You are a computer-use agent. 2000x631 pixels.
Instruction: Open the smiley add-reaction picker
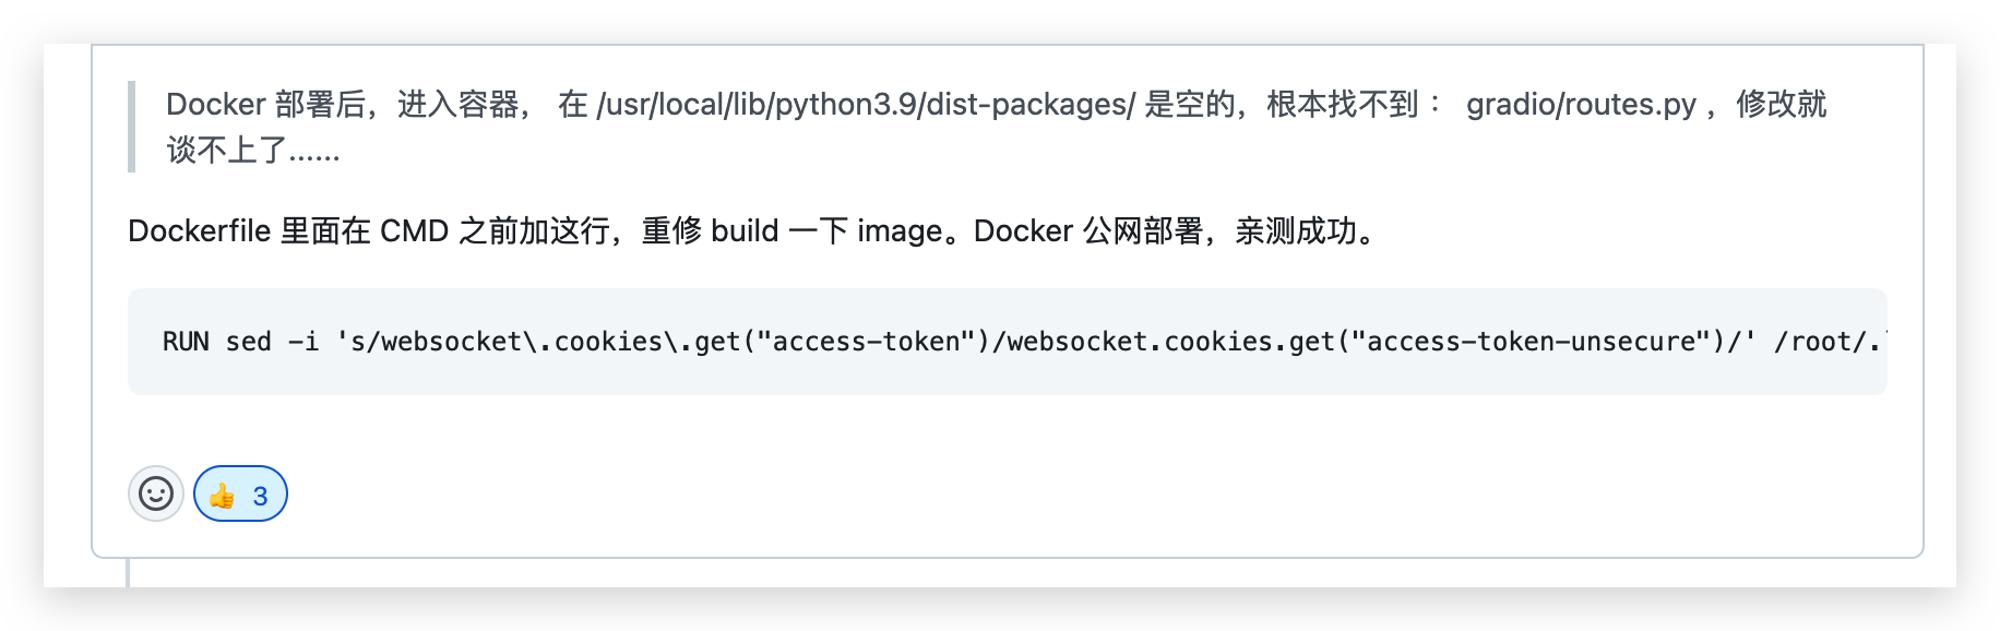156,494
